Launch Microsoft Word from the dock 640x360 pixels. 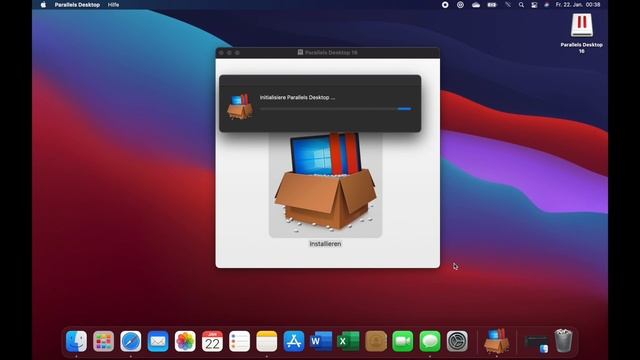(x=321, y=341)
